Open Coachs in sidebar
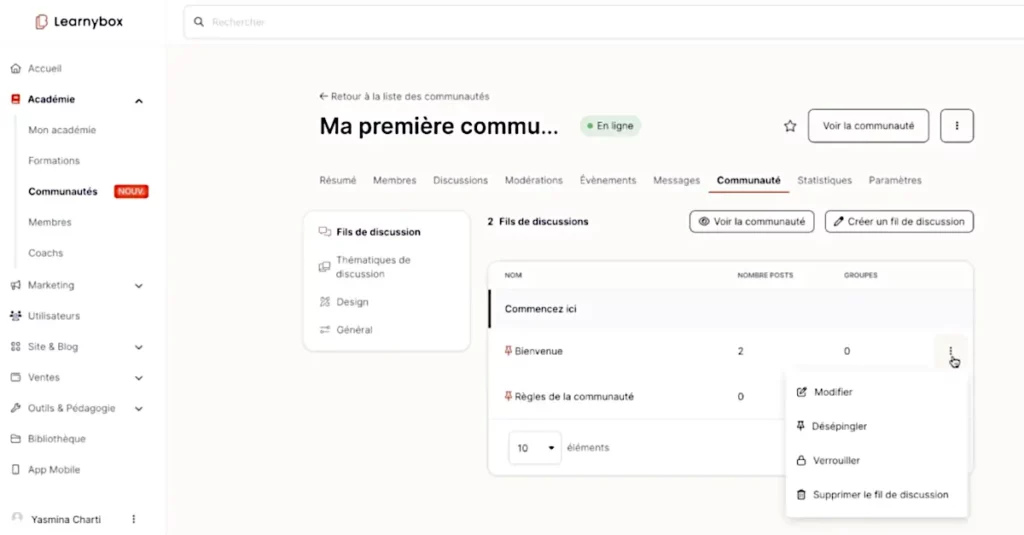The image size is (1024, 535). 46,253
